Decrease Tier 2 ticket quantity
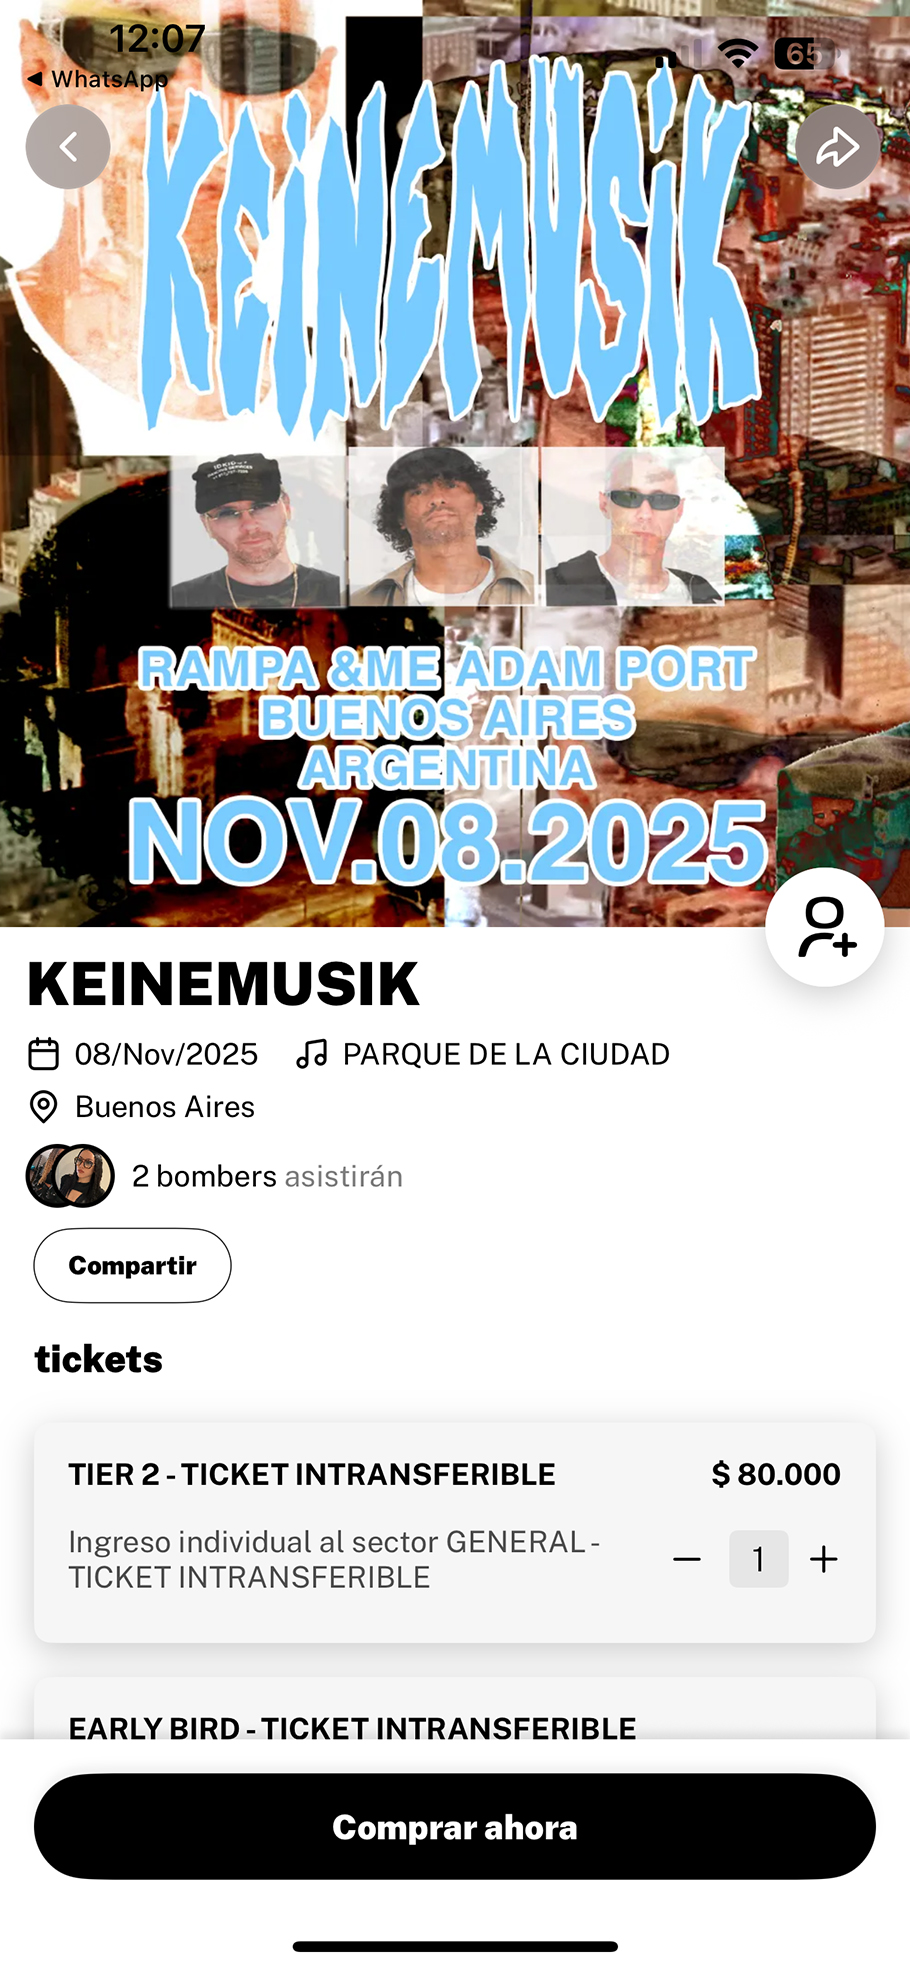910x1969 pixels. [687, 1559]
